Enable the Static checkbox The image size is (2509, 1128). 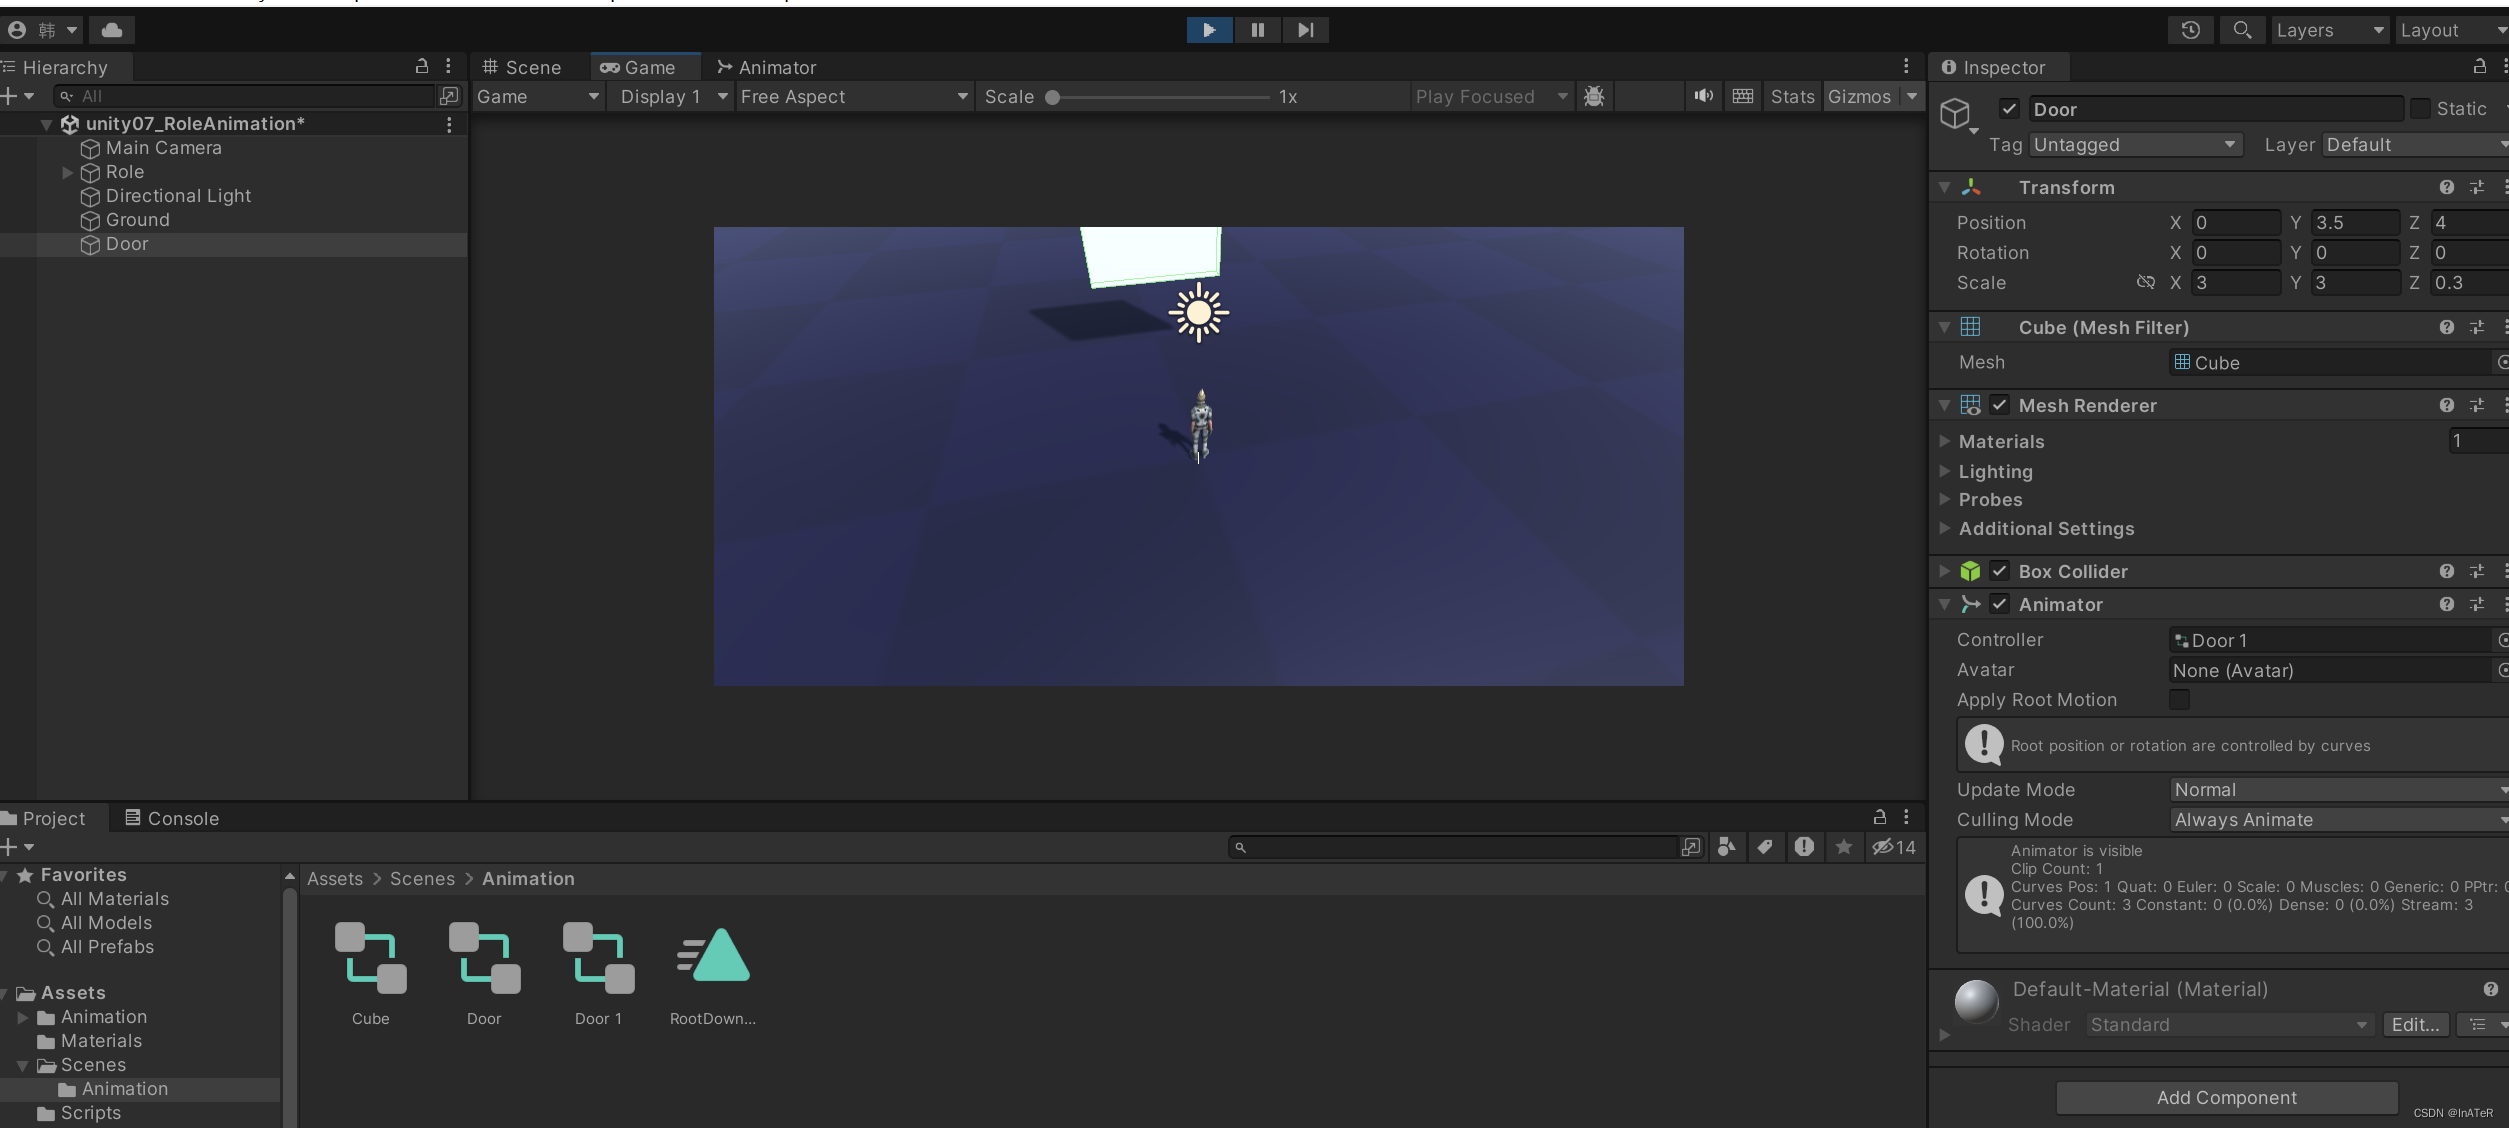(x=2420, y=109)
